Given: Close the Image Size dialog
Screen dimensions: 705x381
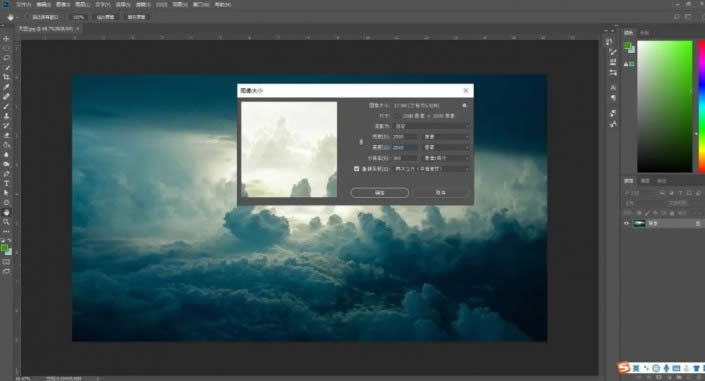Looking at the screenshot, I should coord(466,90).
